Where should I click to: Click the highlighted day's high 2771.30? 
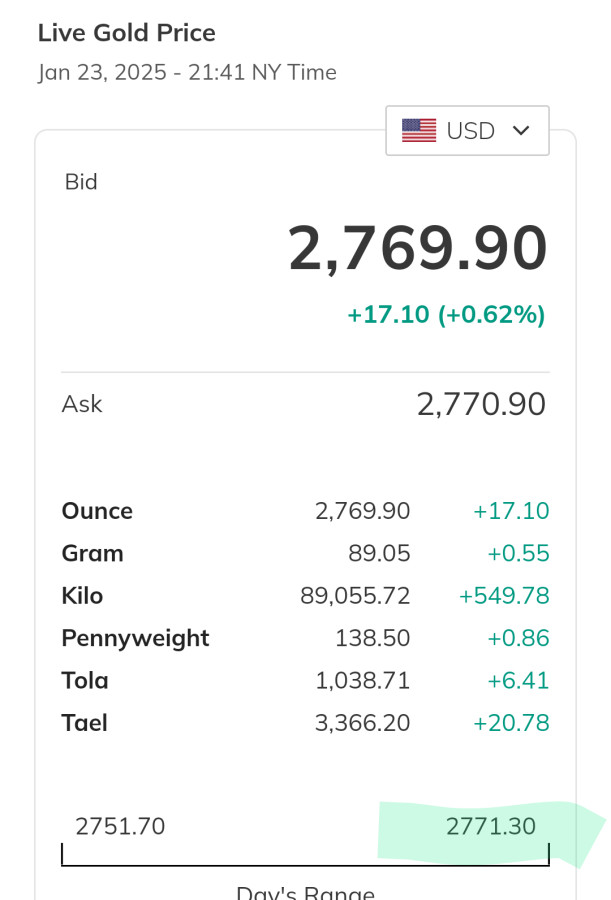490,826
